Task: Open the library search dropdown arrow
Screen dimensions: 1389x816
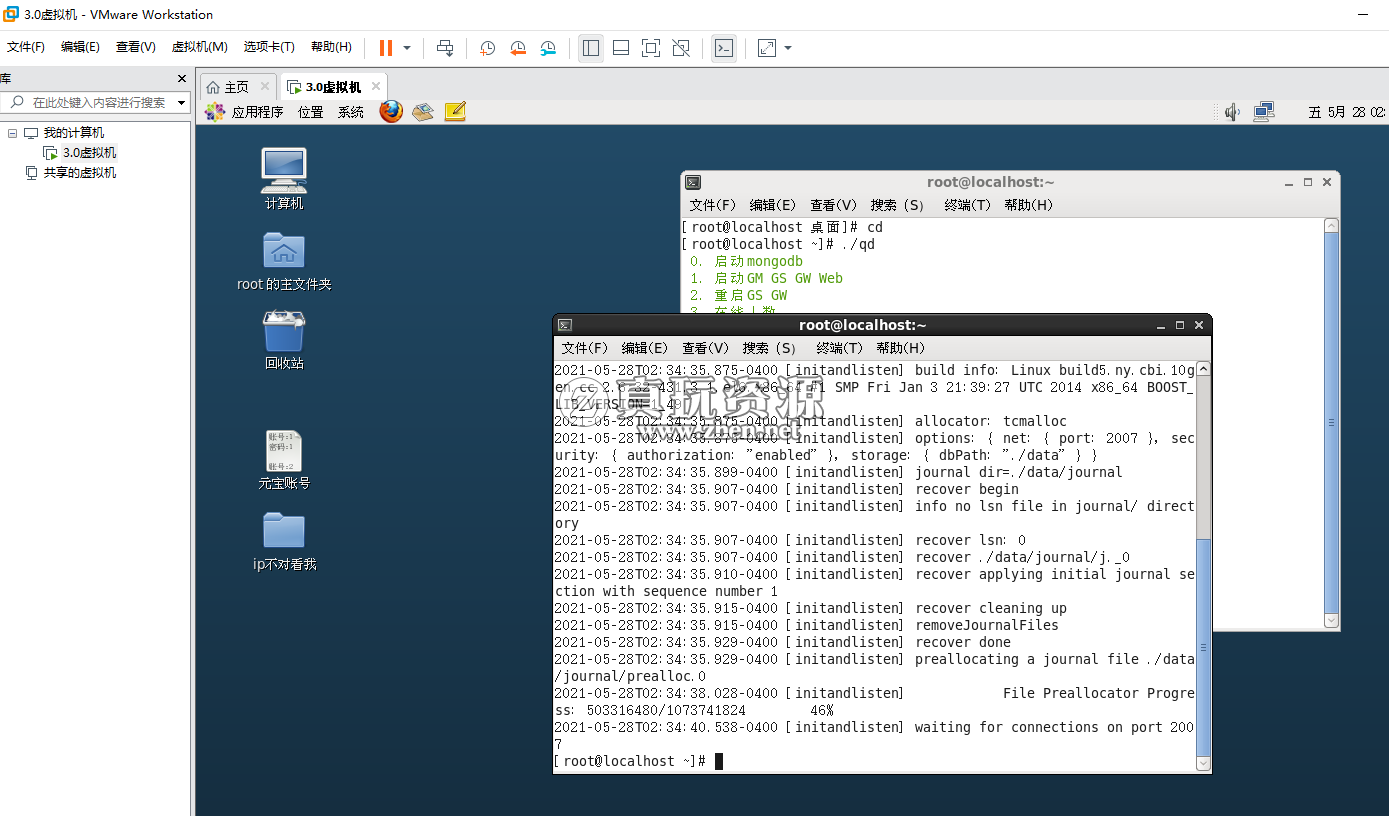Action: pos(181,102)
